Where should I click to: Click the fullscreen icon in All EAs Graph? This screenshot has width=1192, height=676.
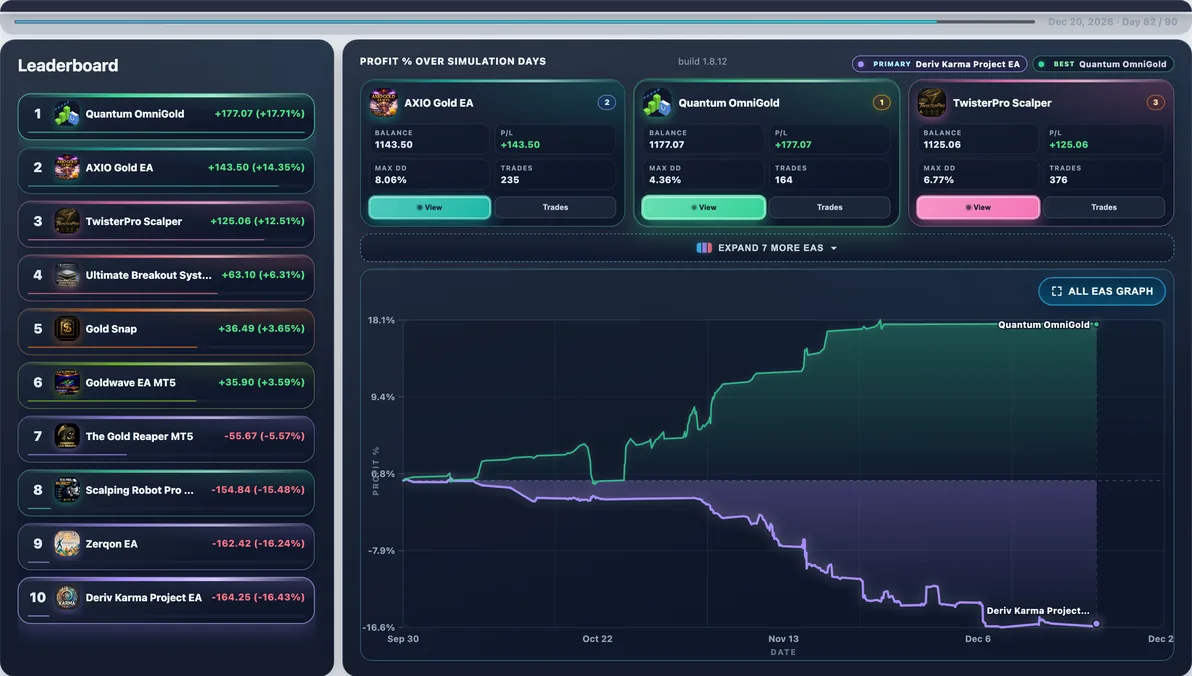pos(1057,291)
